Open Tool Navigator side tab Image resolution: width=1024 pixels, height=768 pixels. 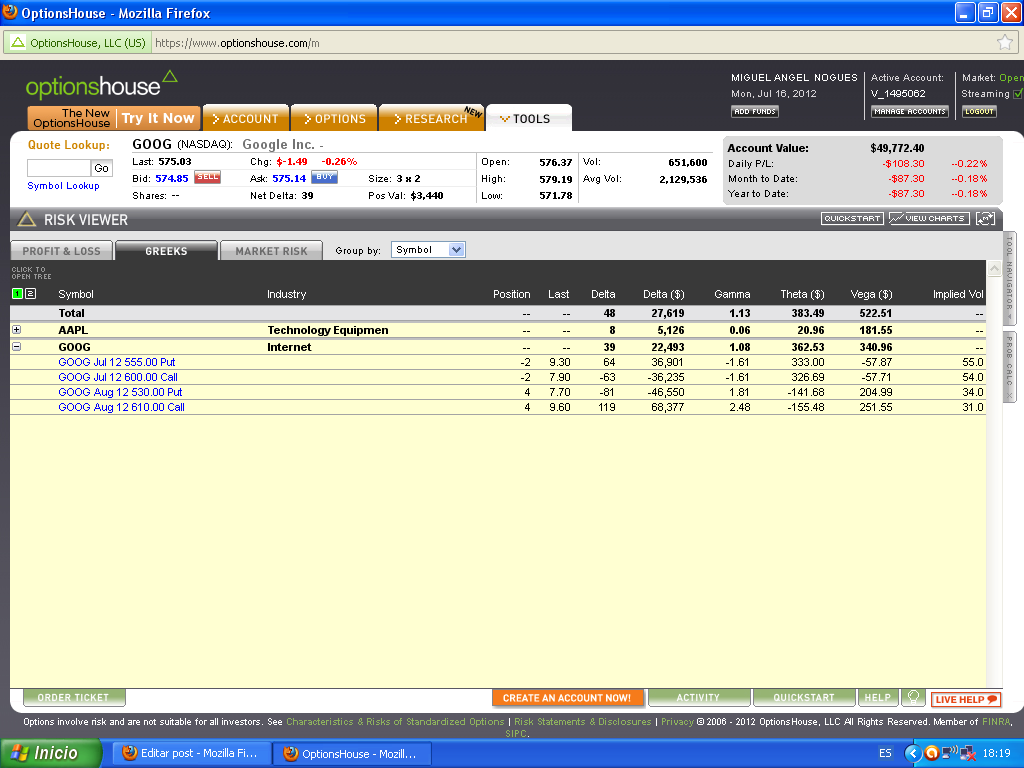tap(1010, 278)
